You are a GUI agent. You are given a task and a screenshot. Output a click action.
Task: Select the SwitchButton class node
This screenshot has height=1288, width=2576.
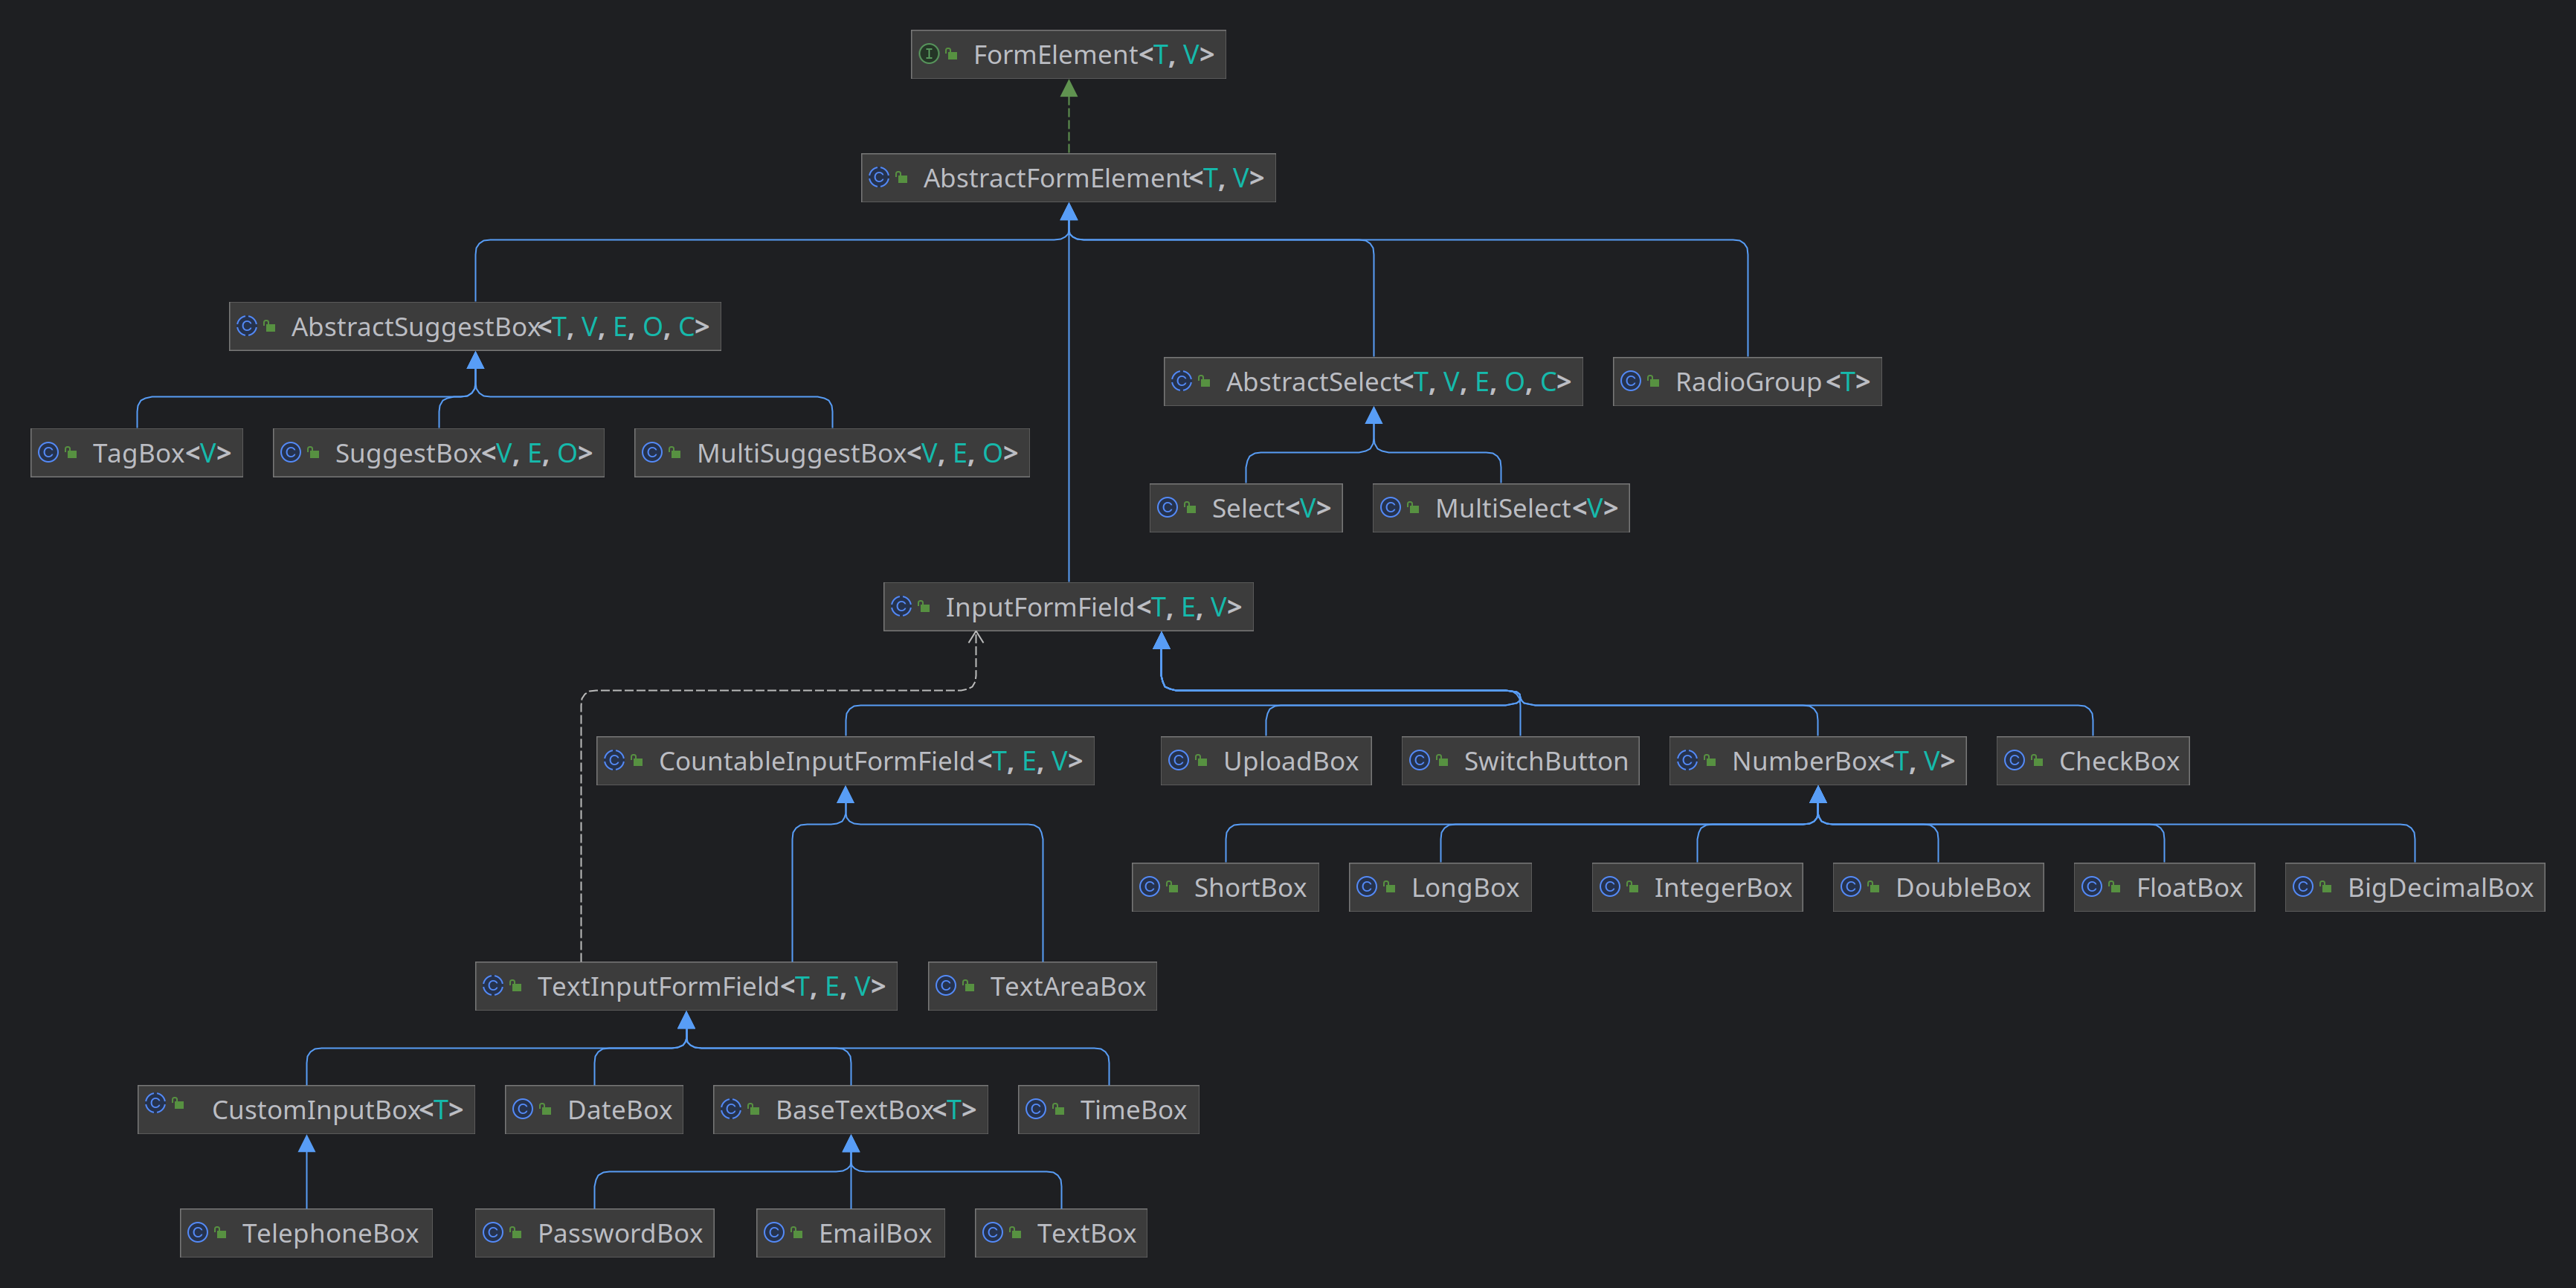(x=1520, y=760)
